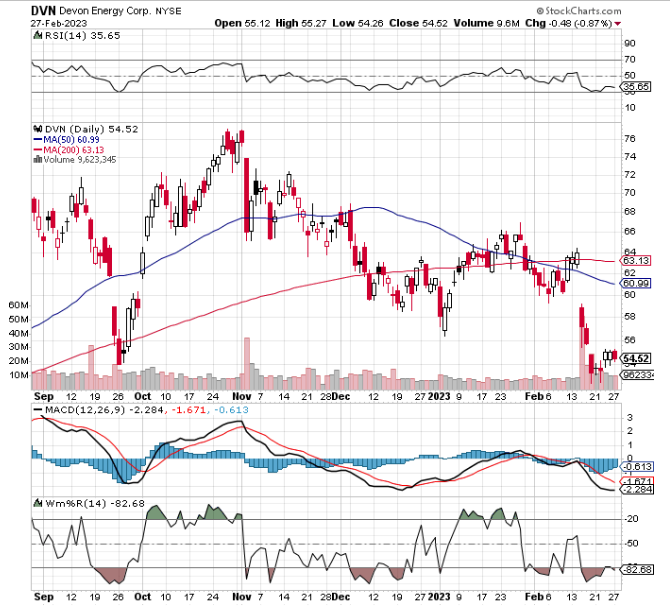670x608 pixels.
Task: Click the Nov label on the bottom date axis
Action: 241,596
